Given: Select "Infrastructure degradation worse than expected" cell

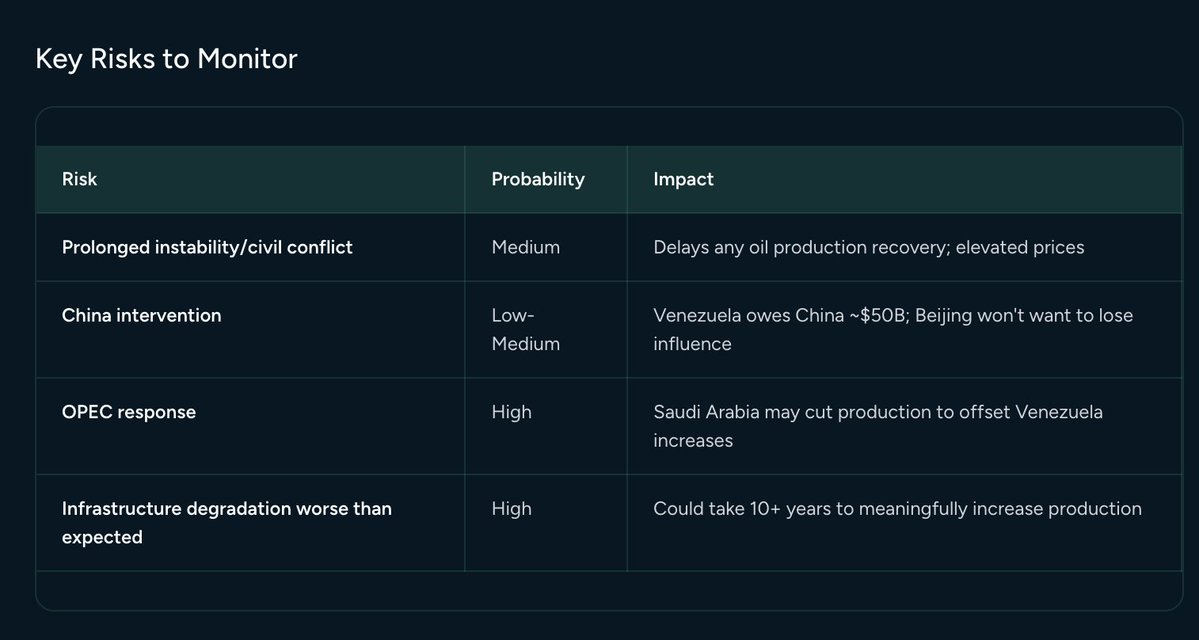Looking at the screenshot, I should pyautogui.click(x=226, y=522).
